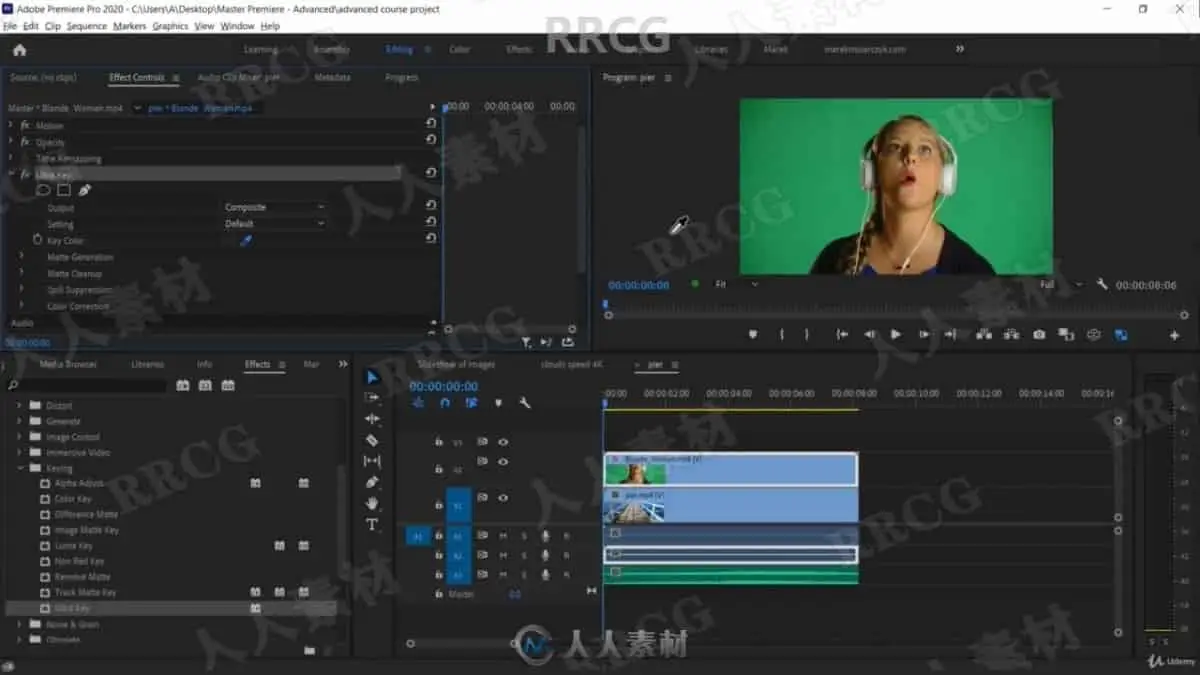This screenshot has width=1200, height=675.
Task: Expand the Distort effects folder
Action: click(x=19, y=405)
